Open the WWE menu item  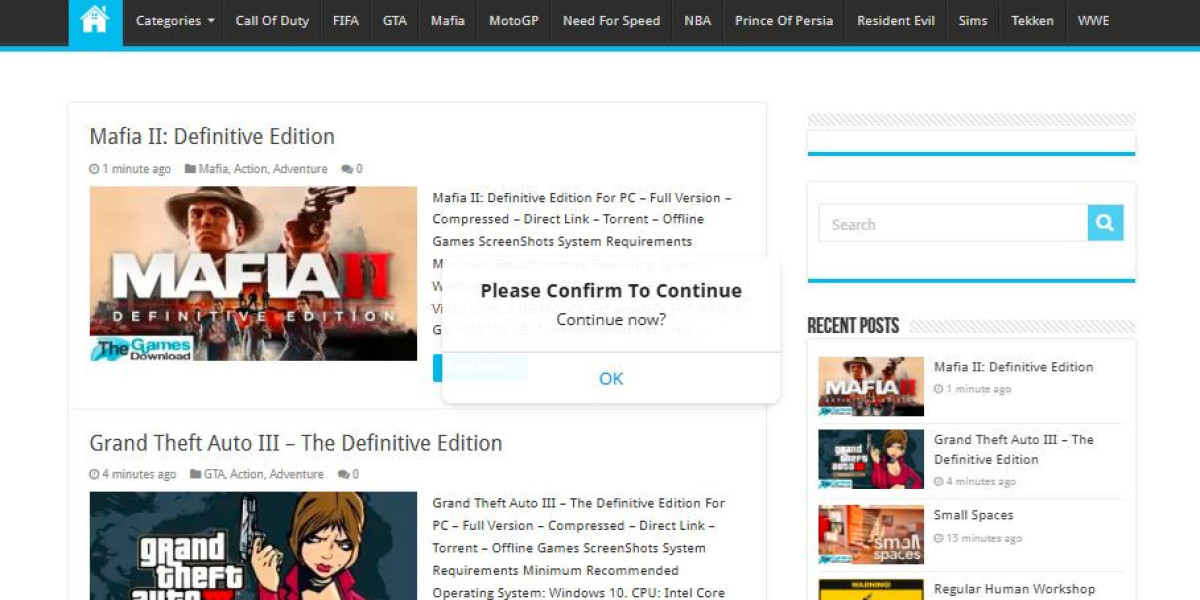(x=1093, y=21)
